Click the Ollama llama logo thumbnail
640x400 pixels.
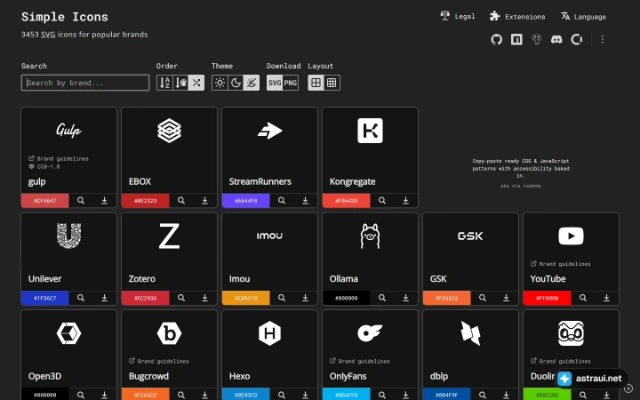click(x=370, y=236)
